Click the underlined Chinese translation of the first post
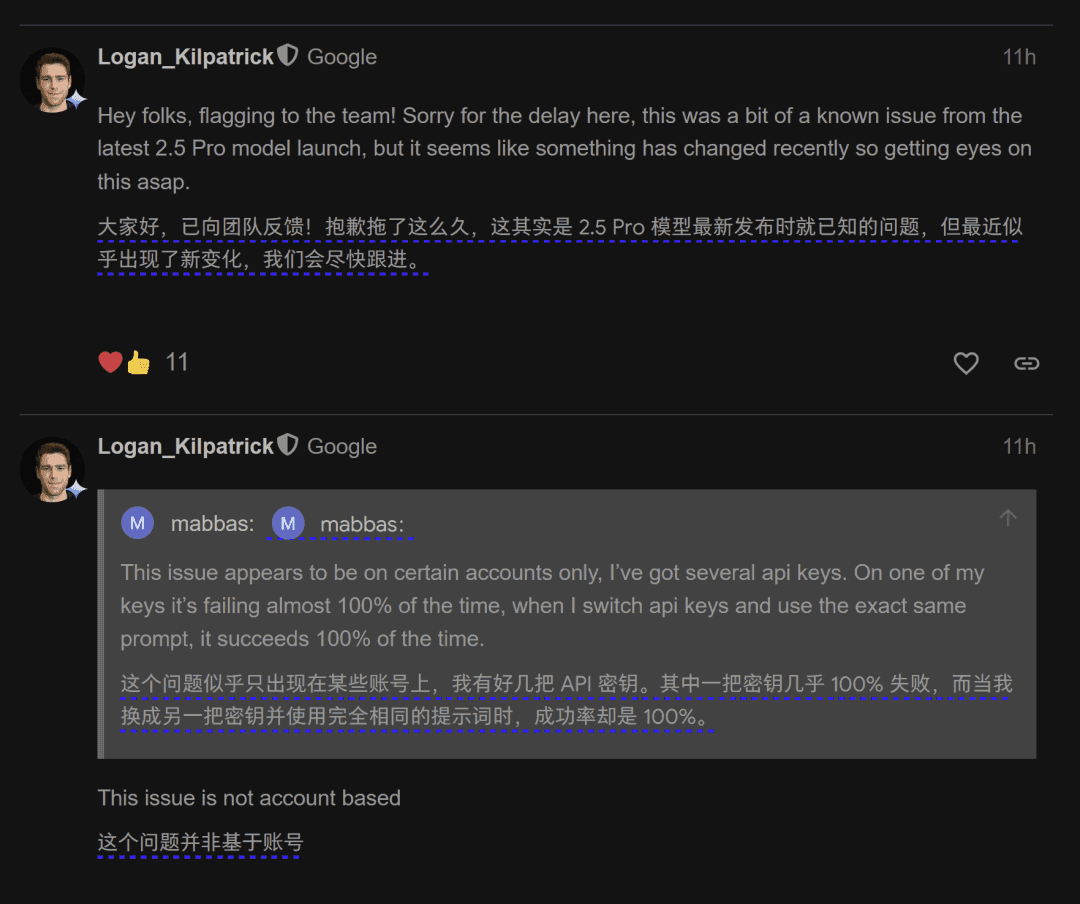Viewport: 1080px width, 904px height. coord(560,243)
